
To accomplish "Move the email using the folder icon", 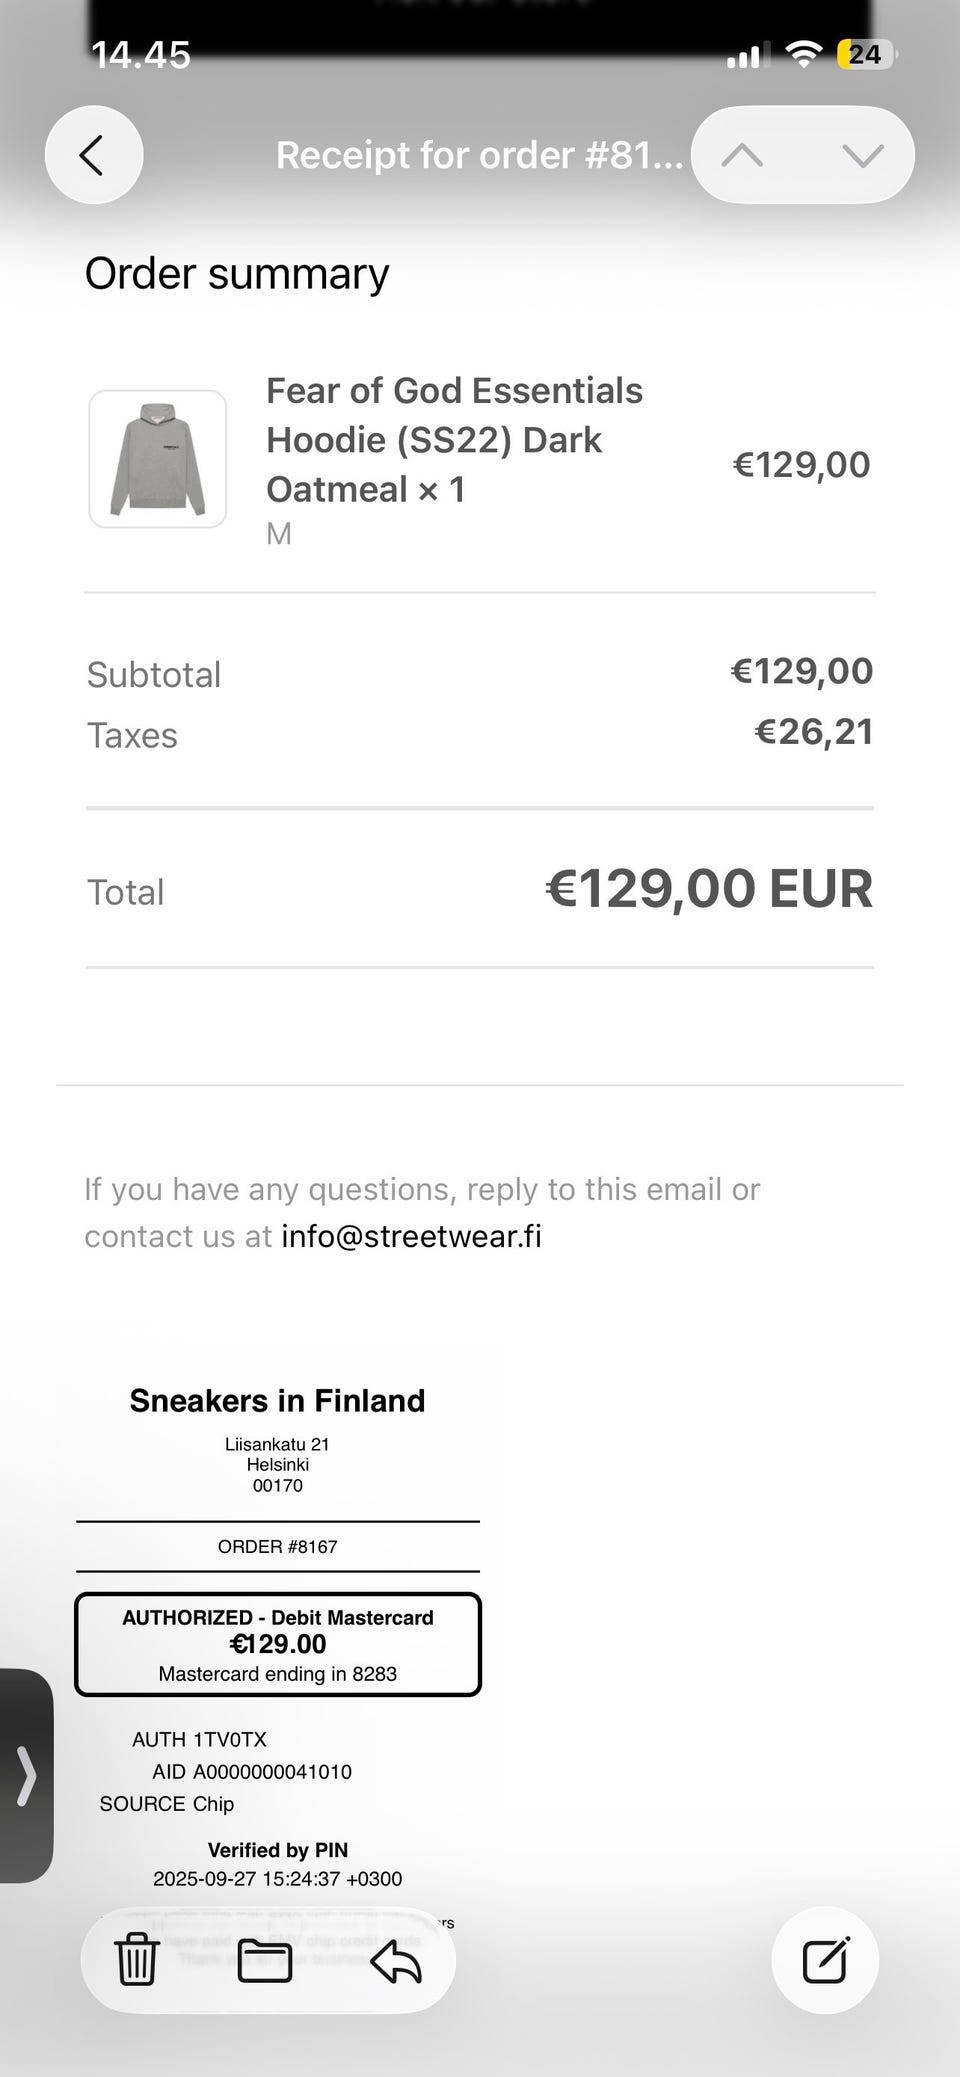I will 265,1959.
